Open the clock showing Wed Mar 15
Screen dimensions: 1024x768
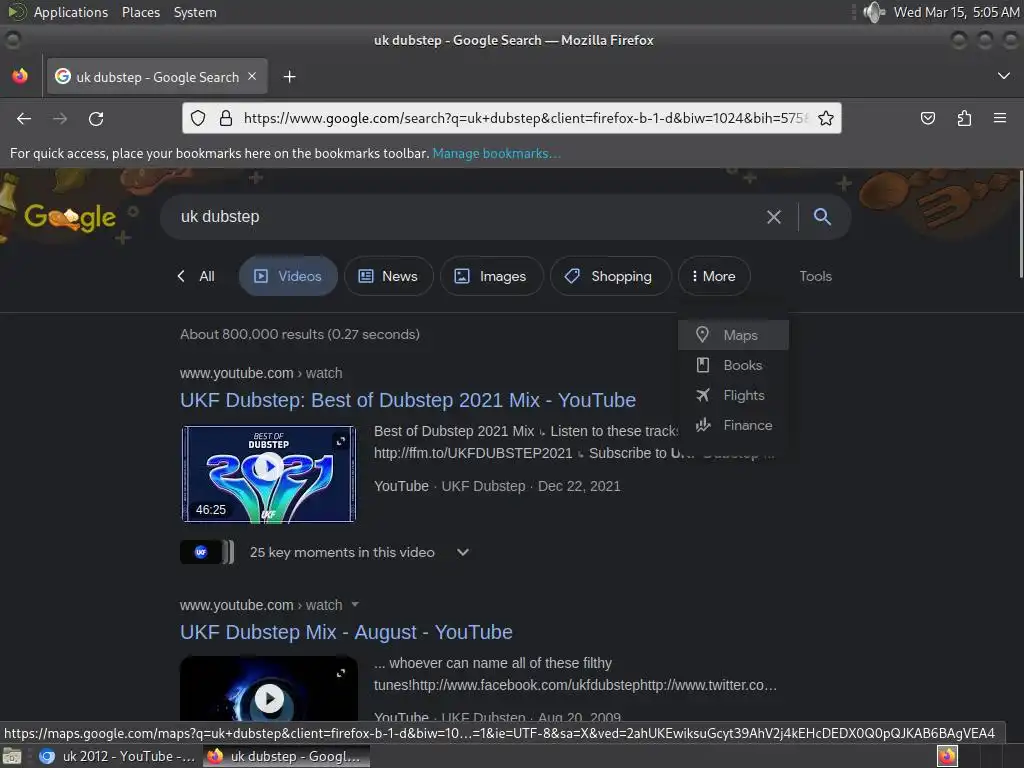[956, 12]
